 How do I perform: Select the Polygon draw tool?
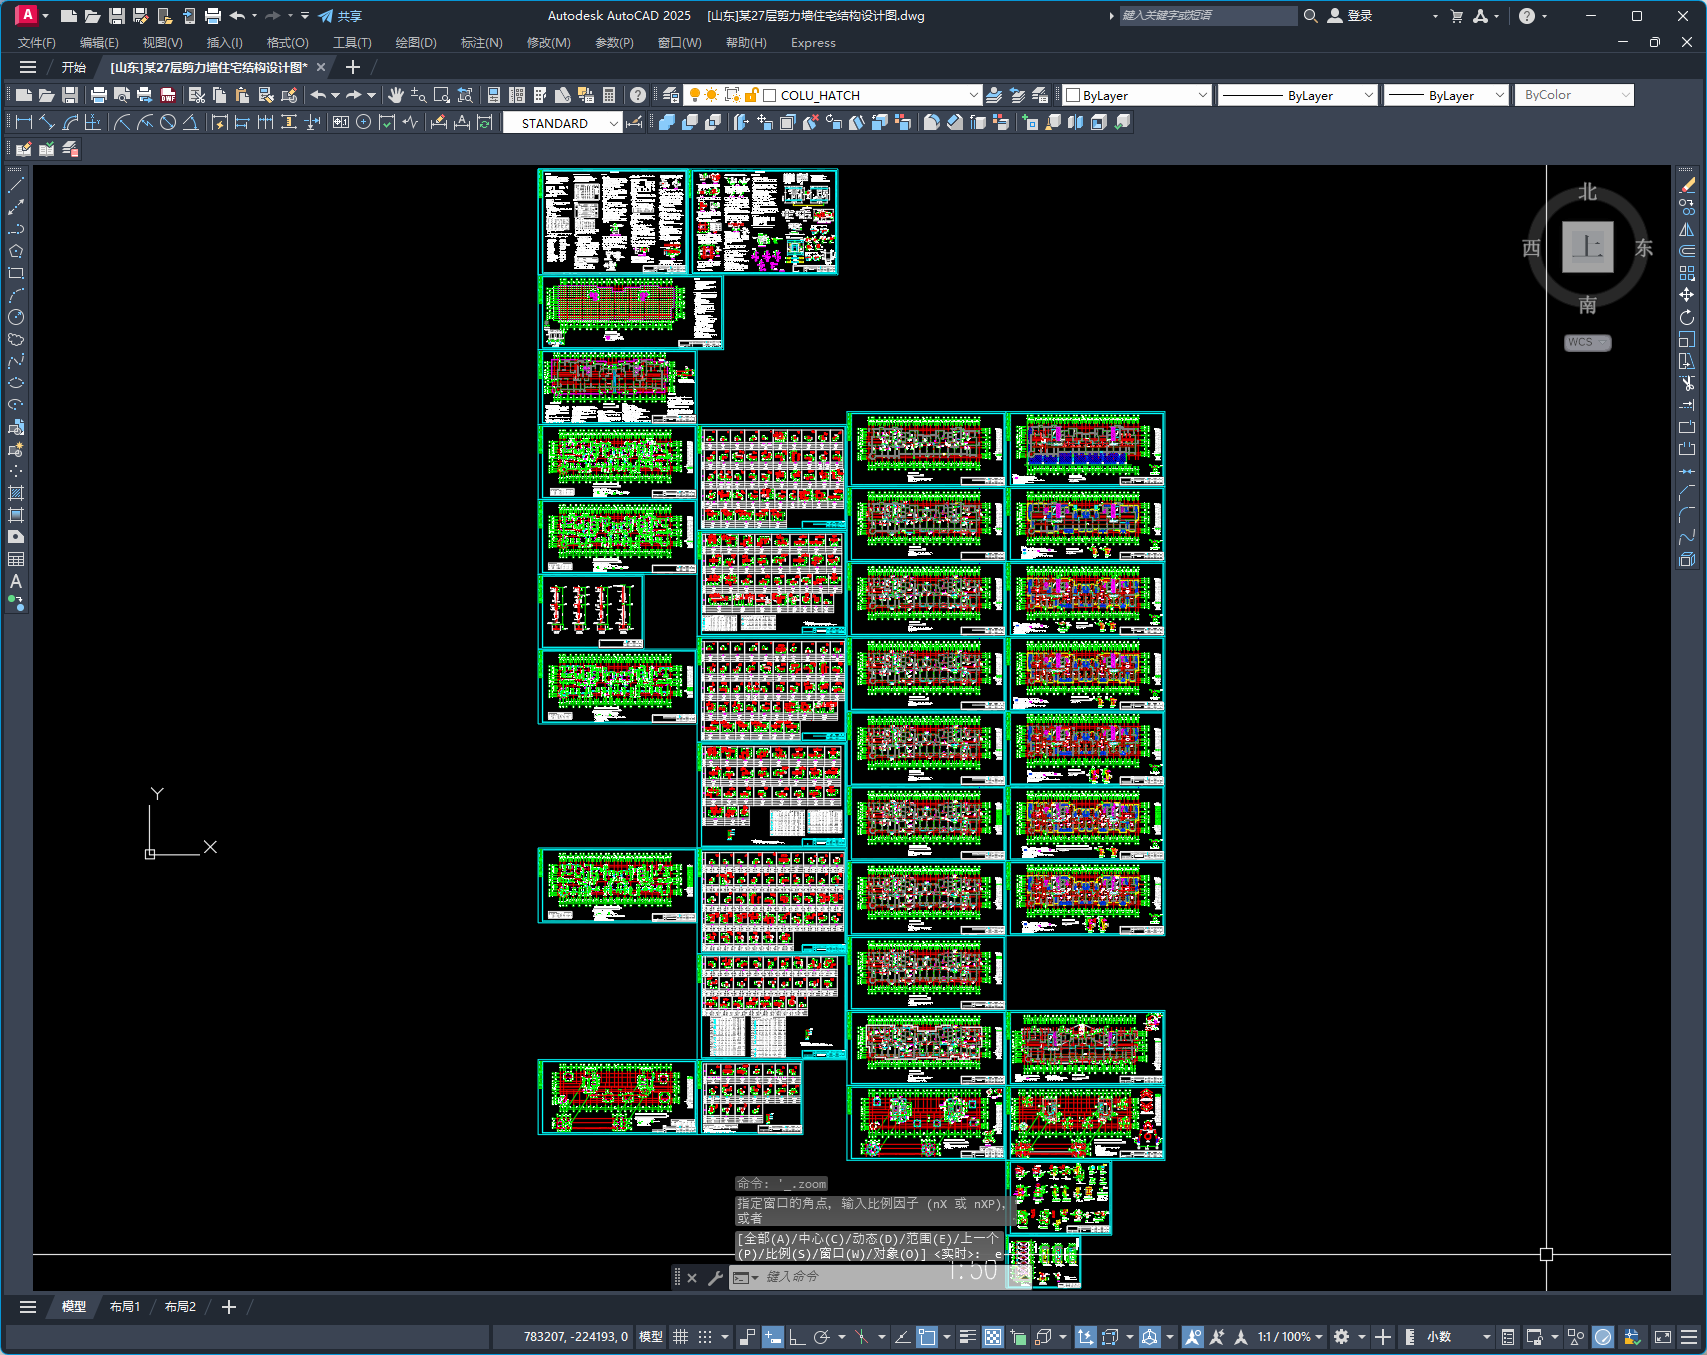pyautogui.click(x=16, y=251)
